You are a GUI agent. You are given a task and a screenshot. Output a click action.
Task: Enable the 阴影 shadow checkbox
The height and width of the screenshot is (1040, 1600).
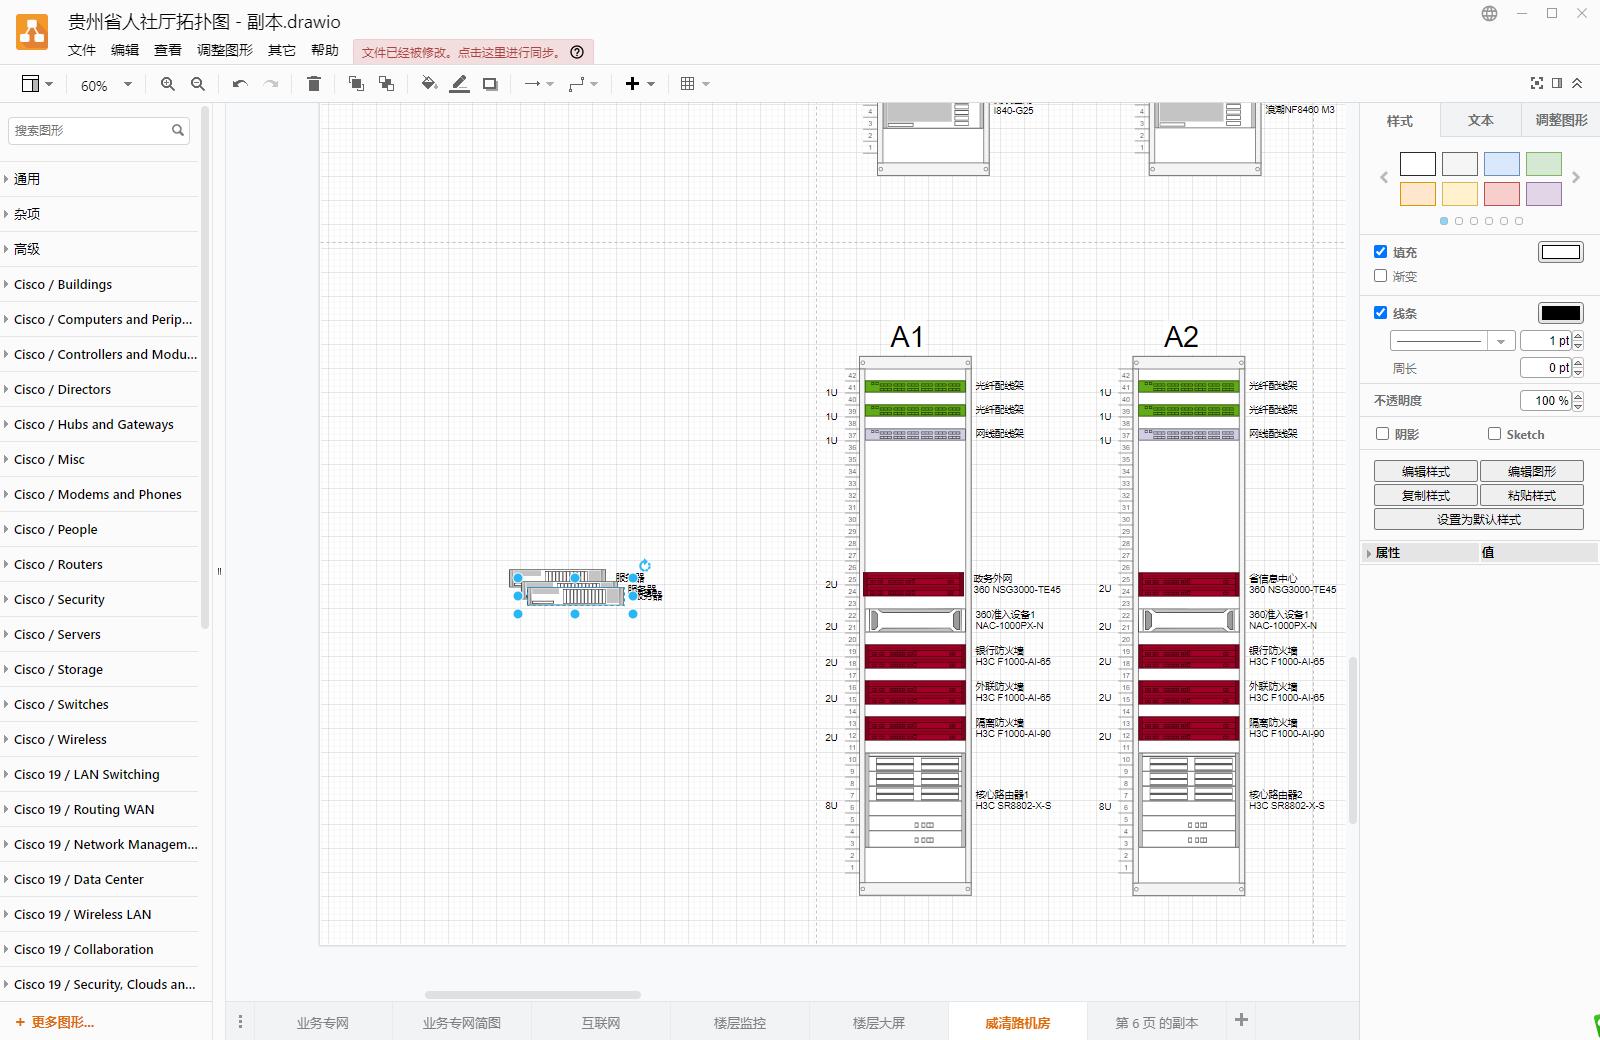point(1383,434)
